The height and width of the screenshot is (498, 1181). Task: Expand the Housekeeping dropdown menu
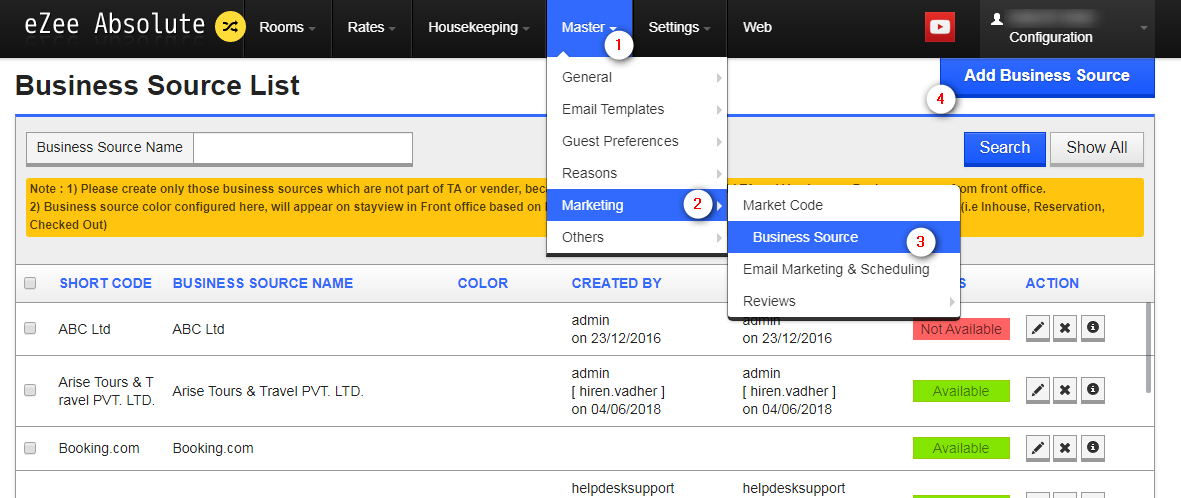[x=479, y=28]
